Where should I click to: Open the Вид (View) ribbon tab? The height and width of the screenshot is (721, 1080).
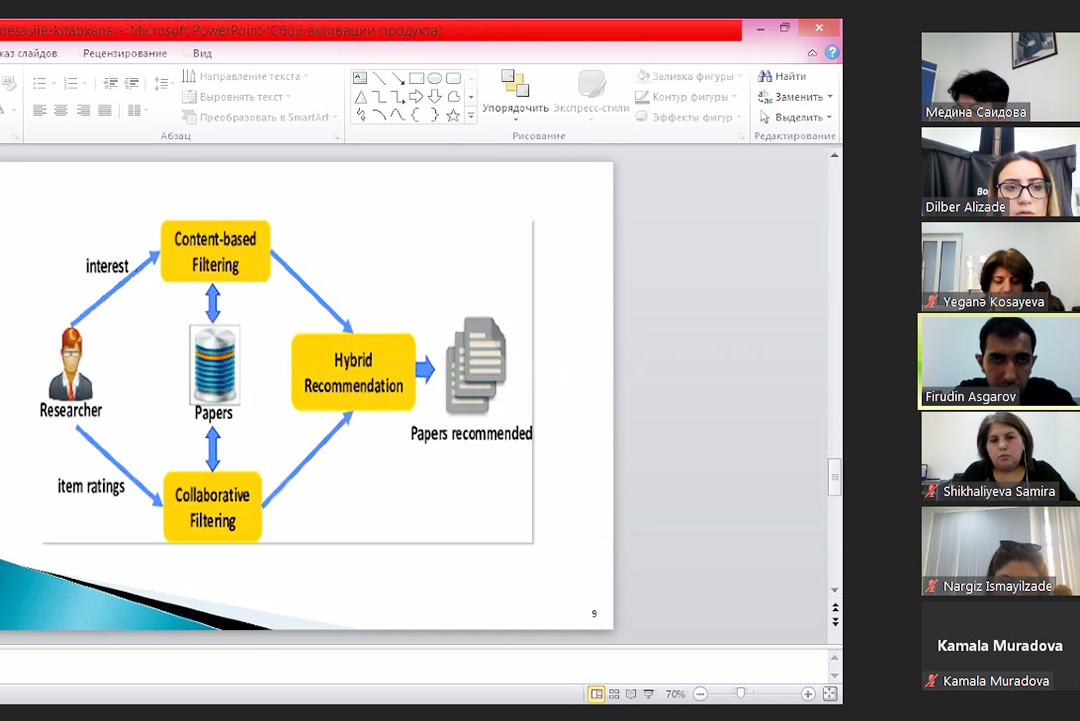(202, 53)
